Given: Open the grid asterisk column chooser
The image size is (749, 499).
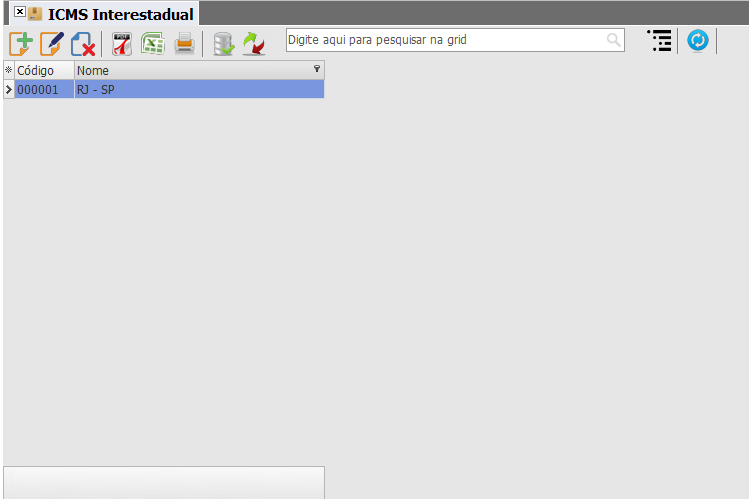Looking at the screenshot, I should pyautogui.click(x=9, y=70).
